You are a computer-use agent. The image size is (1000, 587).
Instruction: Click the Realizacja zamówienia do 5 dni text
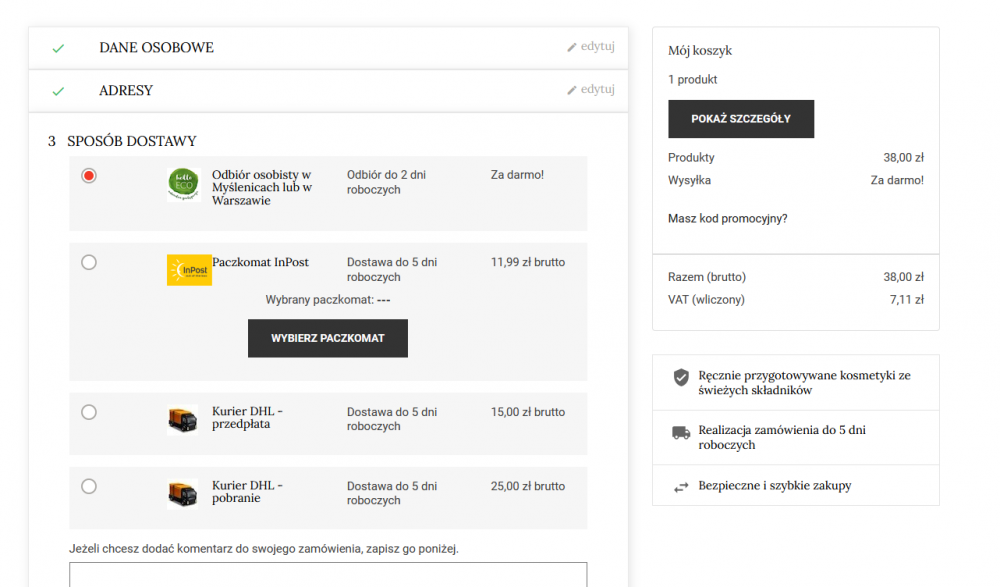click(x=782, y=437)
